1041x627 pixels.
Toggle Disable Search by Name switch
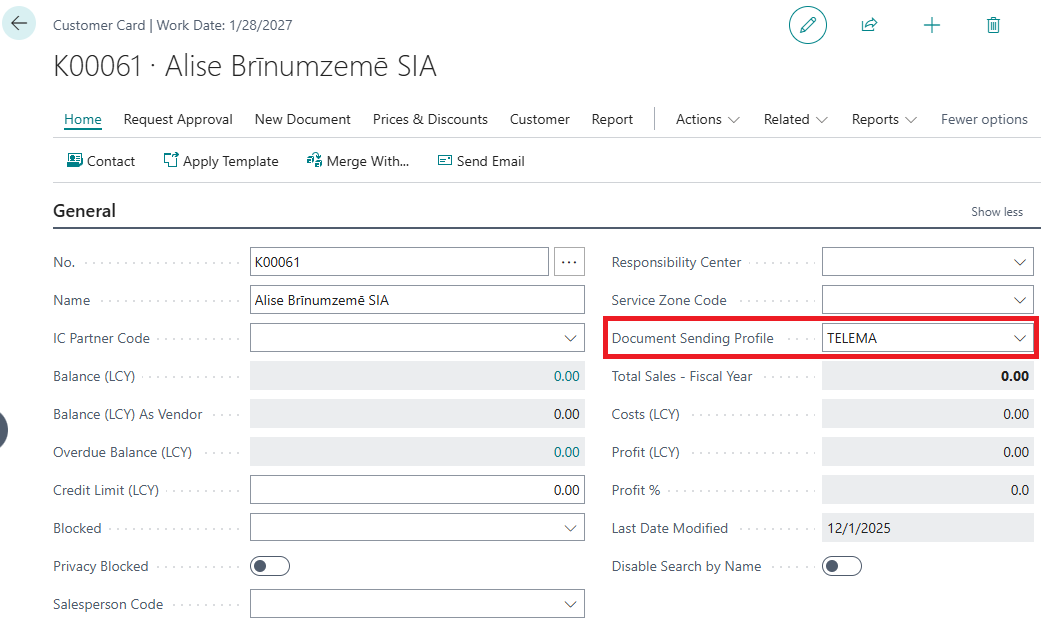(842, 566)
